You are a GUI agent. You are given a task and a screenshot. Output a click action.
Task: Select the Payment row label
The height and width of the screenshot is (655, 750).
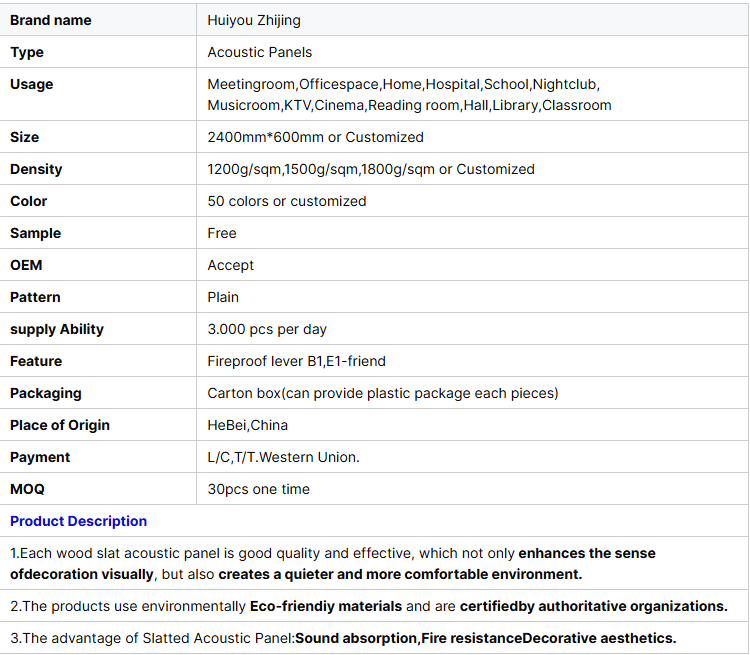(x=40, y=457)
